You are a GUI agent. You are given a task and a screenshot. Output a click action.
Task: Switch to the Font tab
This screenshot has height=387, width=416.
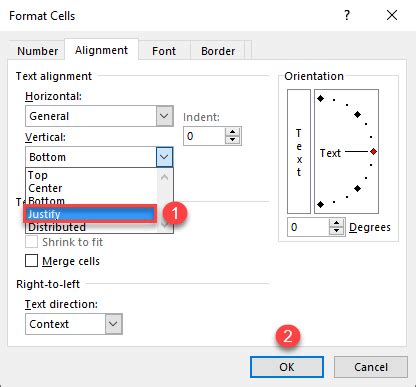(164, 51)
